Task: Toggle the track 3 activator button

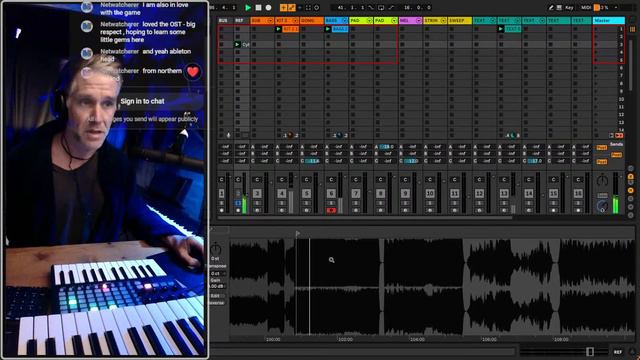Action: click(257, 193)
